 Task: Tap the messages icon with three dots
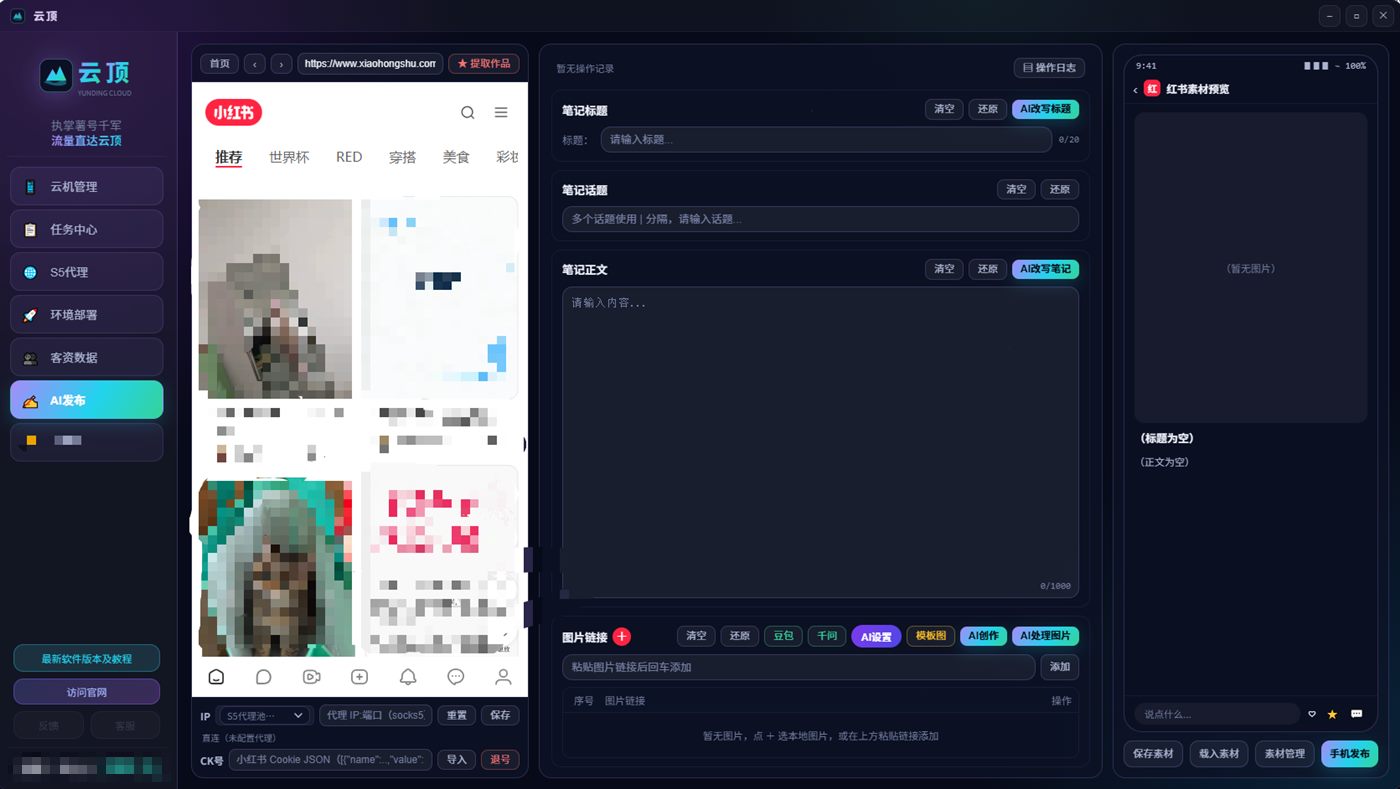point(456,677)
